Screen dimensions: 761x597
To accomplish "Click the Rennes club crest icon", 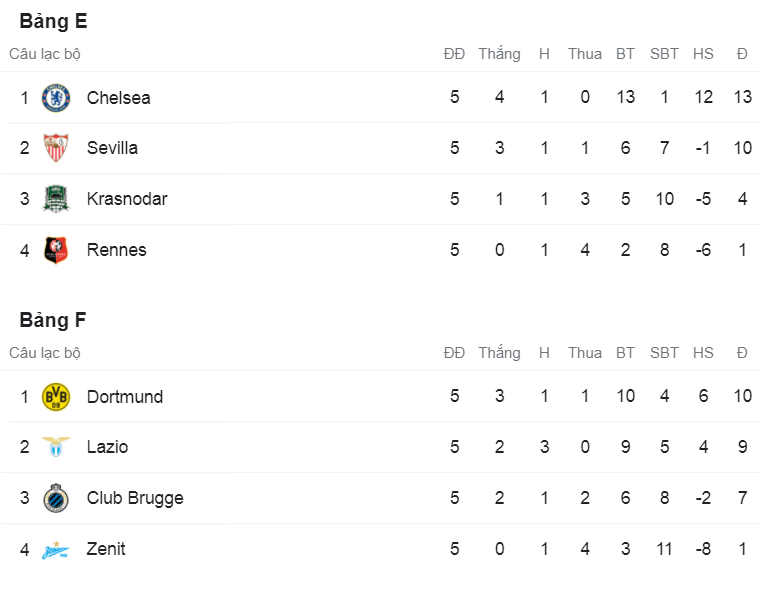I will [56, 250].
